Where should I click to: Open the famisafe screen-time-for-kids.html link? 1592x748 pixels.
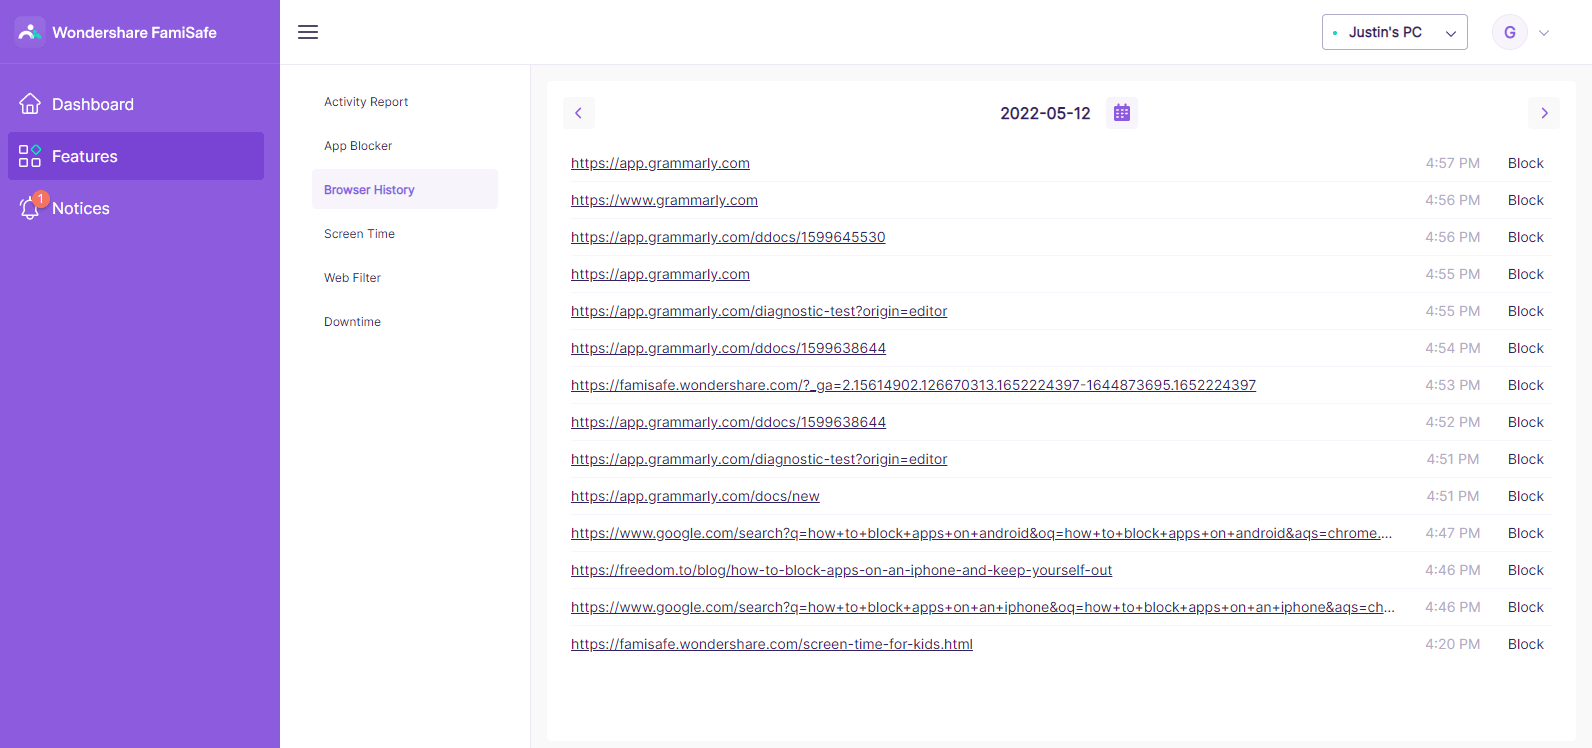(x=771, y=644)
